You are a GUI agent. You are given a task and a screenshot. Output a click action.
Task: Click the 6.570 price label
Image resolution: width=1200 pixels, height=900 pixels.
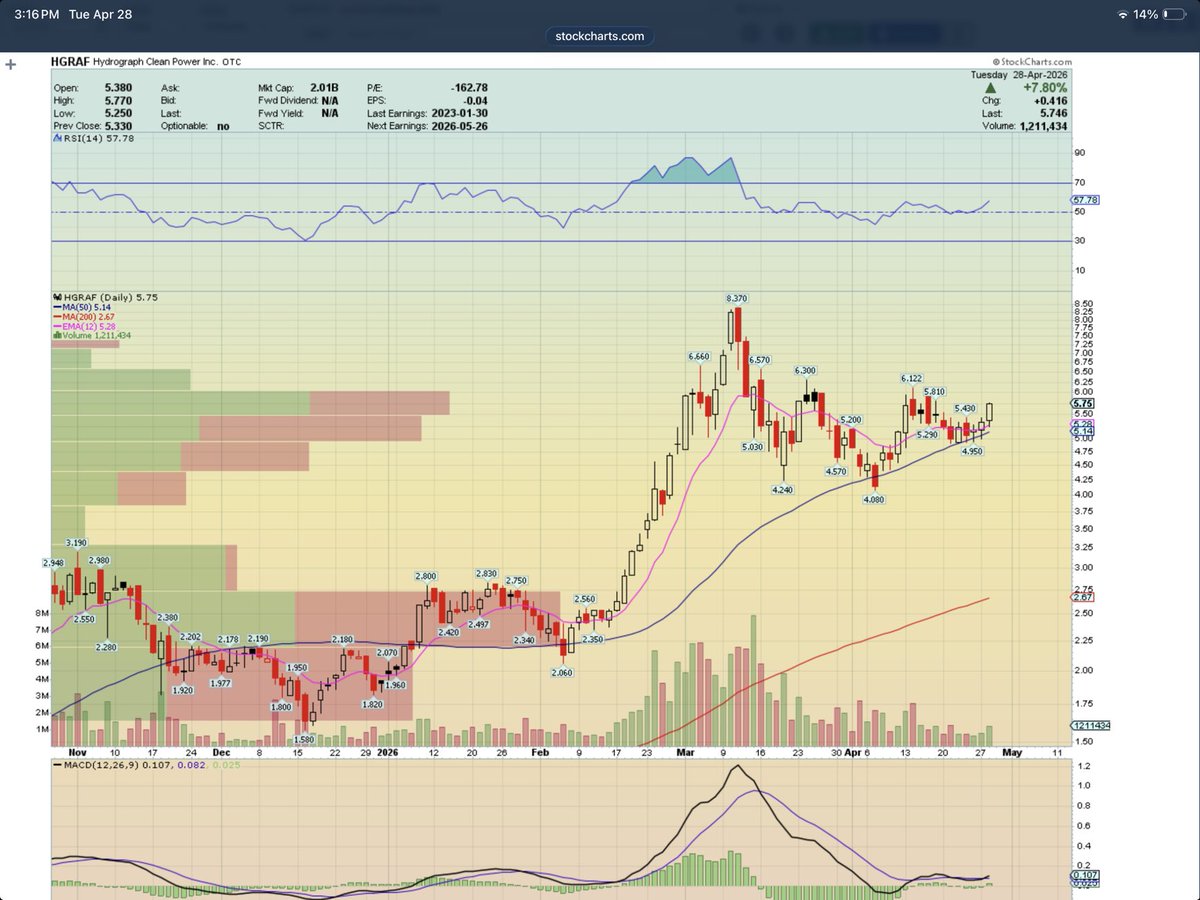click(x=759, y=360)
